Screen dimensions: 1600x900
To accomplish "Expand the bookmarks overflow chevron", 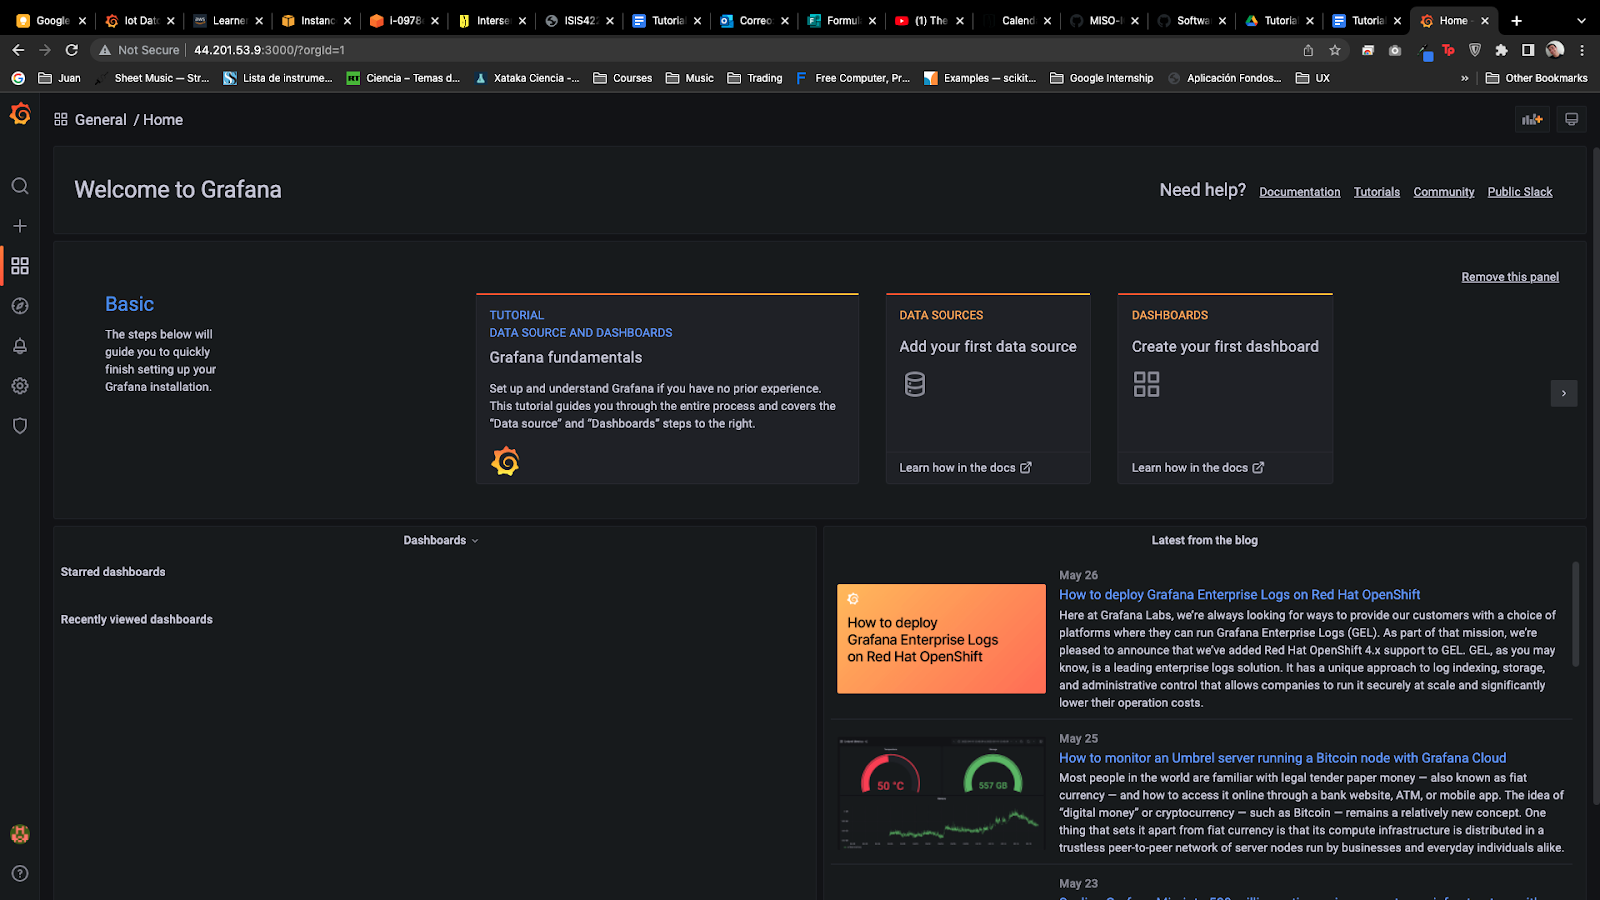I will (1465, 78).
